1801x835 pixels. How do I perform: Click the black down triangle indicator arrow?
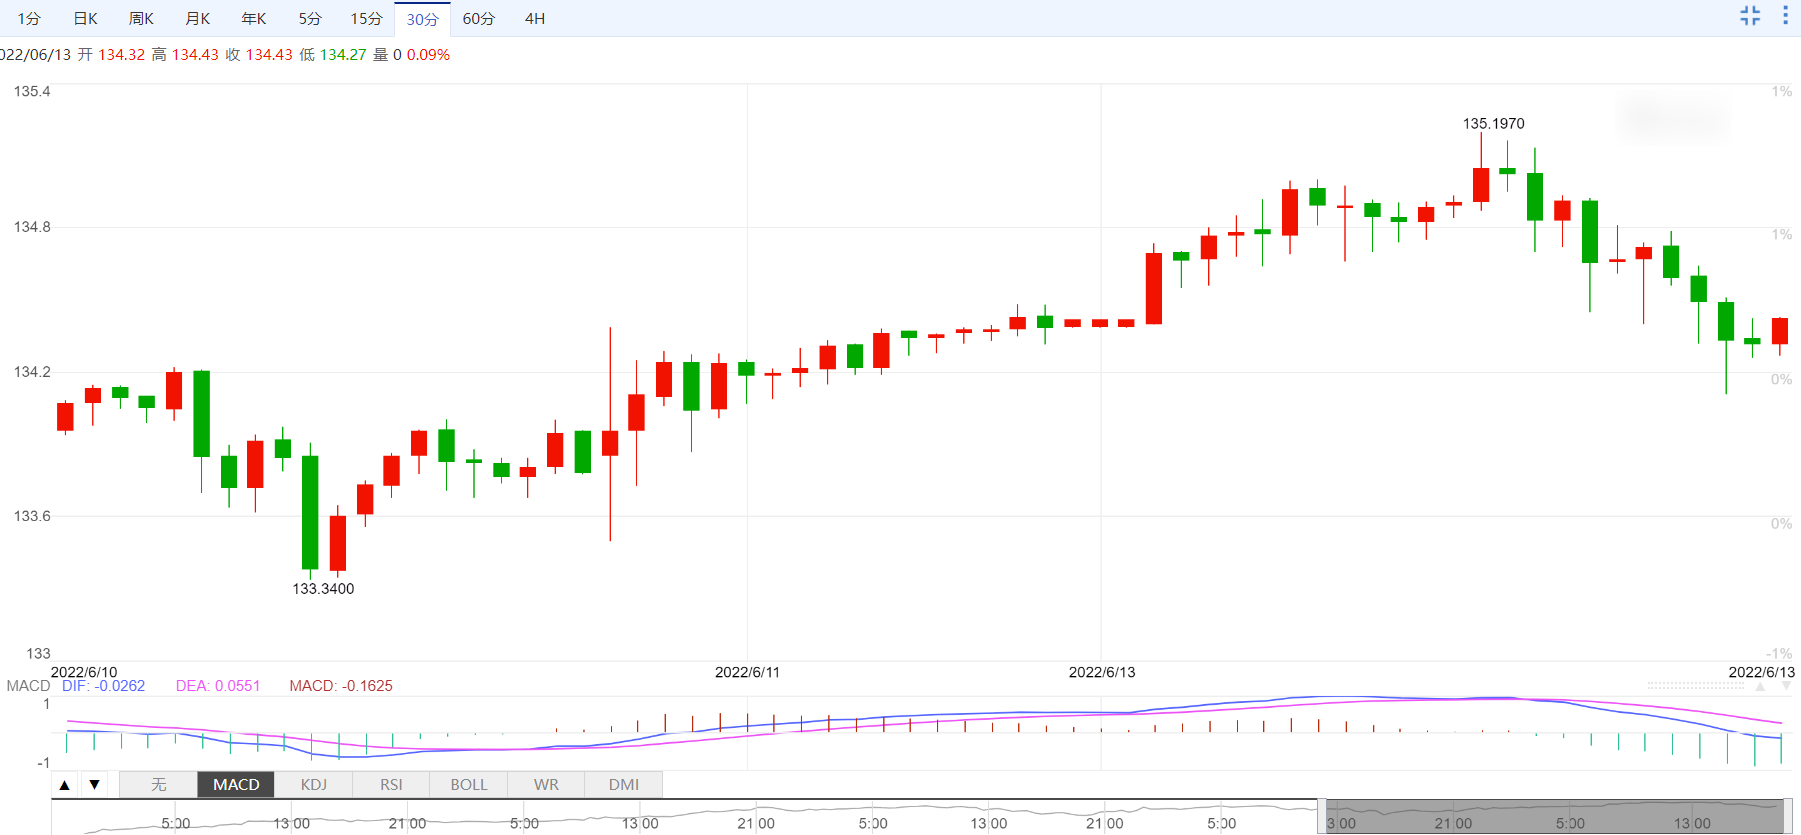[95, 785]
